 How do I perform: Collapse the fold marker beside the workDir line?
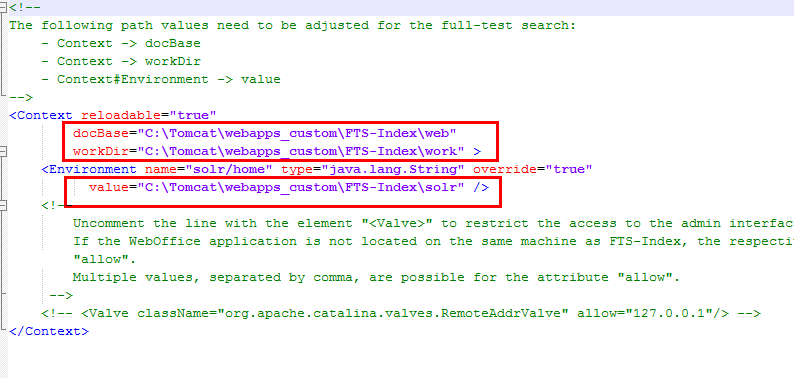pos(4,151)
